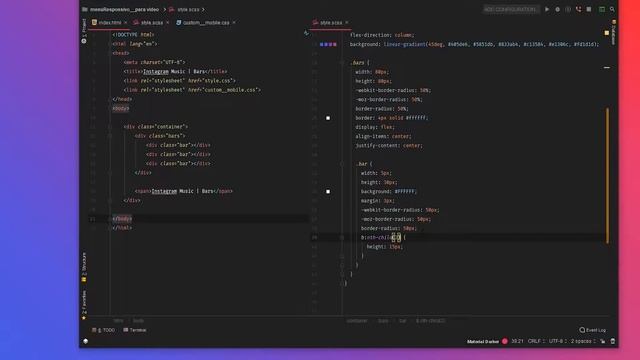Click the right editor vertical scrollbar stripe
Viewport: 640px width, 360px height.
pos(607,176)
